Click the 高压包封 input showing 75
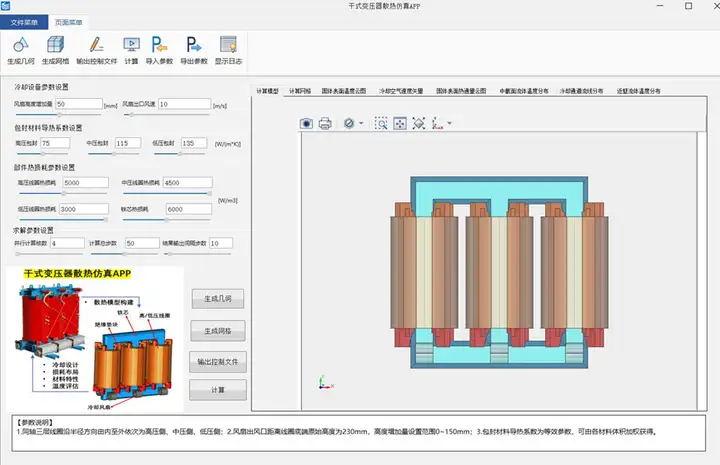 click(x=55, y=143)
